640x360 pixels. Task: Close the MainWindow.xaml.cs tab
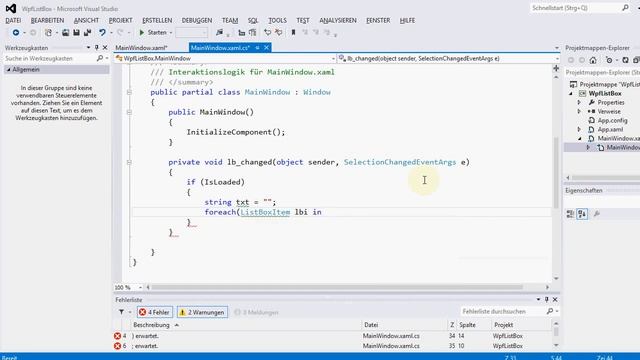267,48
